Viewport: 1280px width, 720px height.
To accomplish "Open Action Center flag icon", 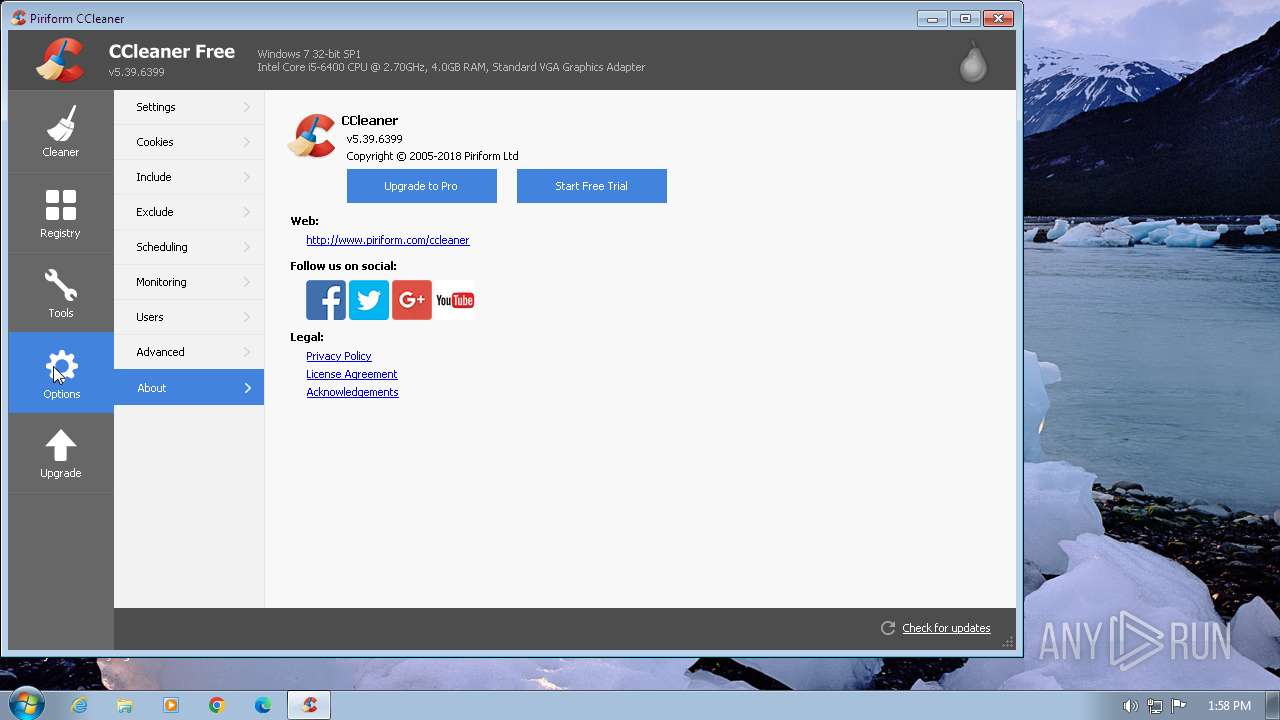I will point(1178,705).
